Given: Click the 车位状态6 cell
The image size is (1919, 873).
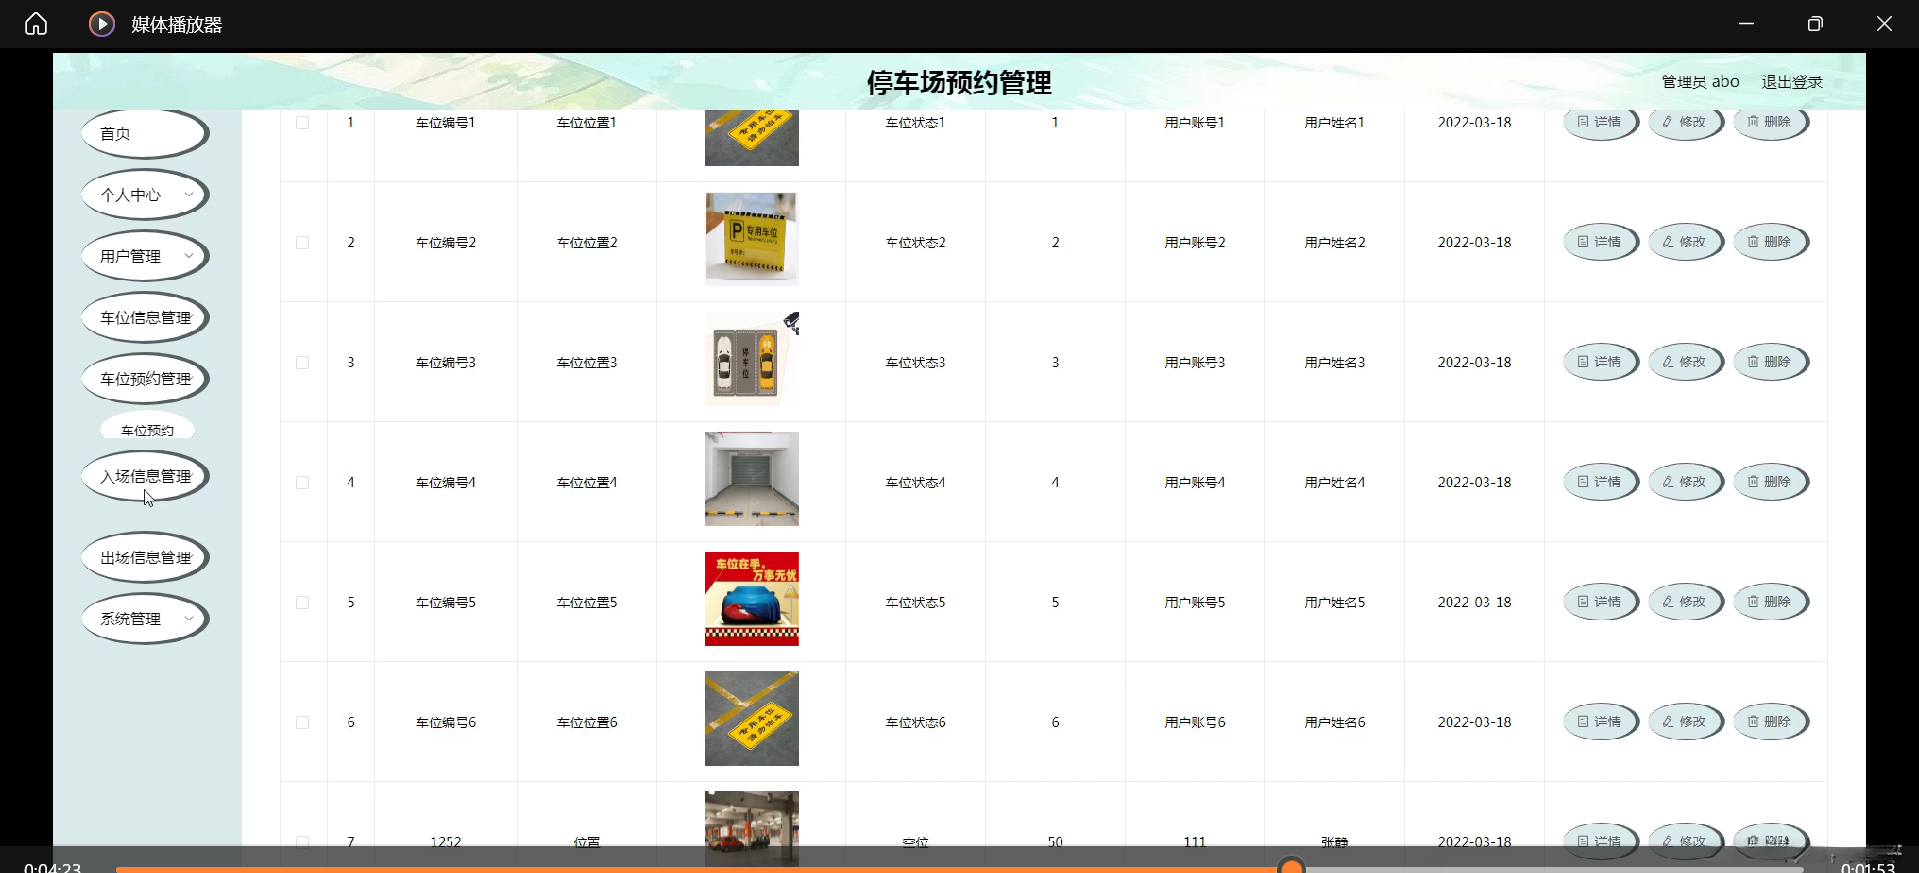Looking at the screenshot, I should (x=915, y=722).
